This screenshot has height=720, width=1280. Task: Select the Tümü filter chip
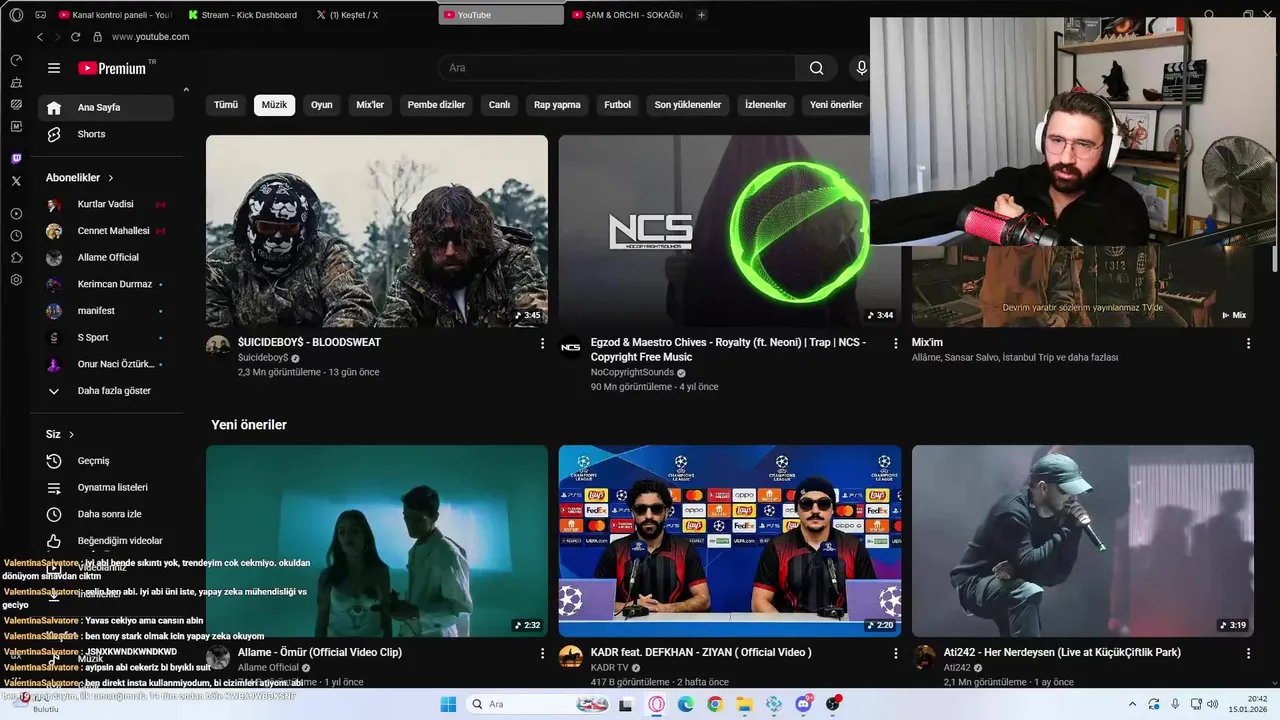pos(226,105)
